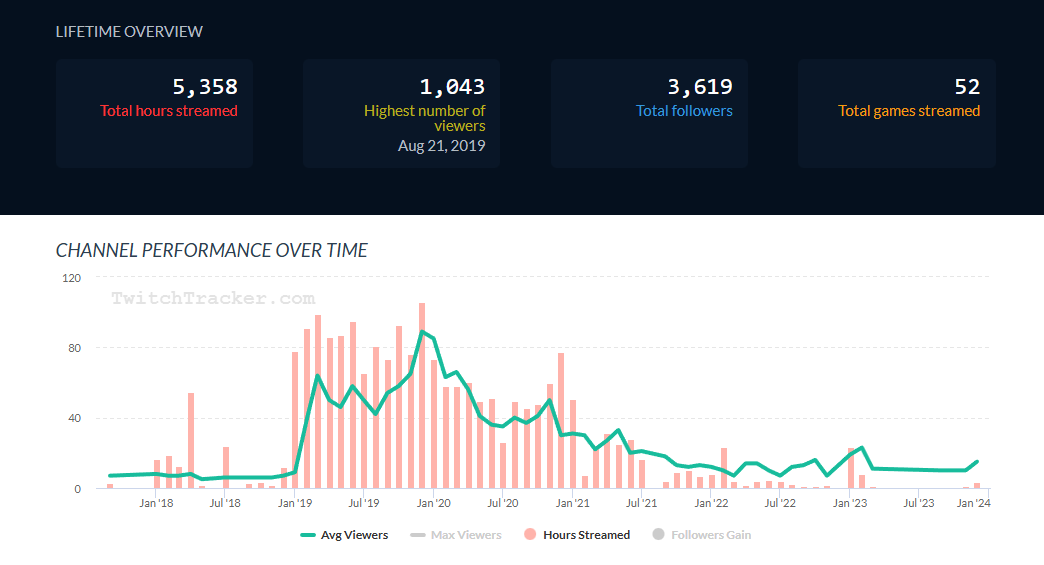1044x565 pixels.
Task: Click the avg viewers line endpoint at Jan '24
Action: (x=977, y=462)
